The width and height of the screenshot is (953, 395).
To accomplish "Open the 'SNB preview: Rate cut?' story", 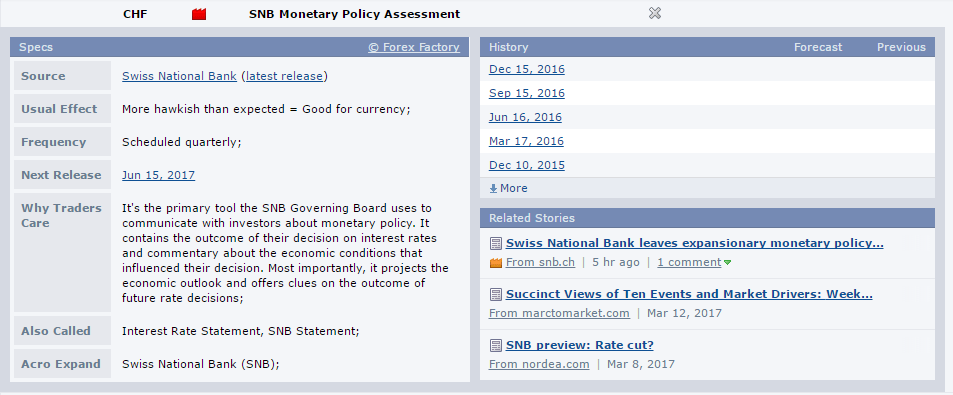I will (x=580, y=345).
